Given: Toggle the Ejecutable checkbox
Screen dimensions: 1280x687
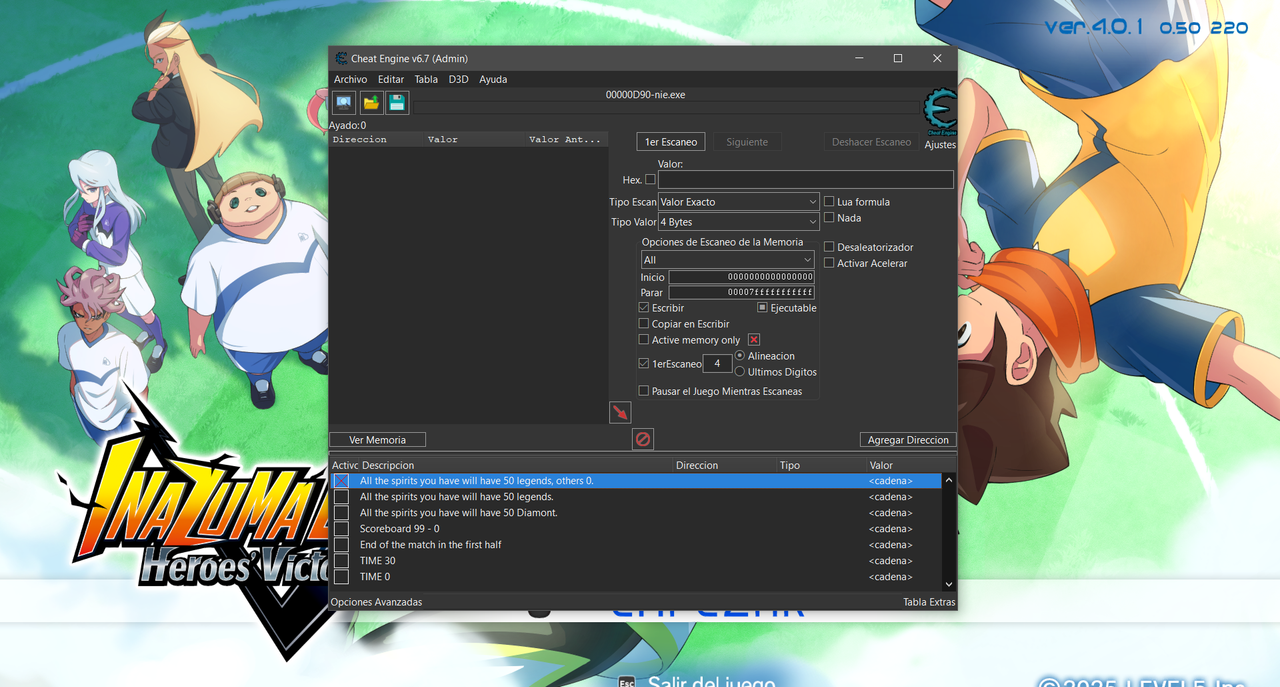Looking at the screenshot, I should (762, 308).
